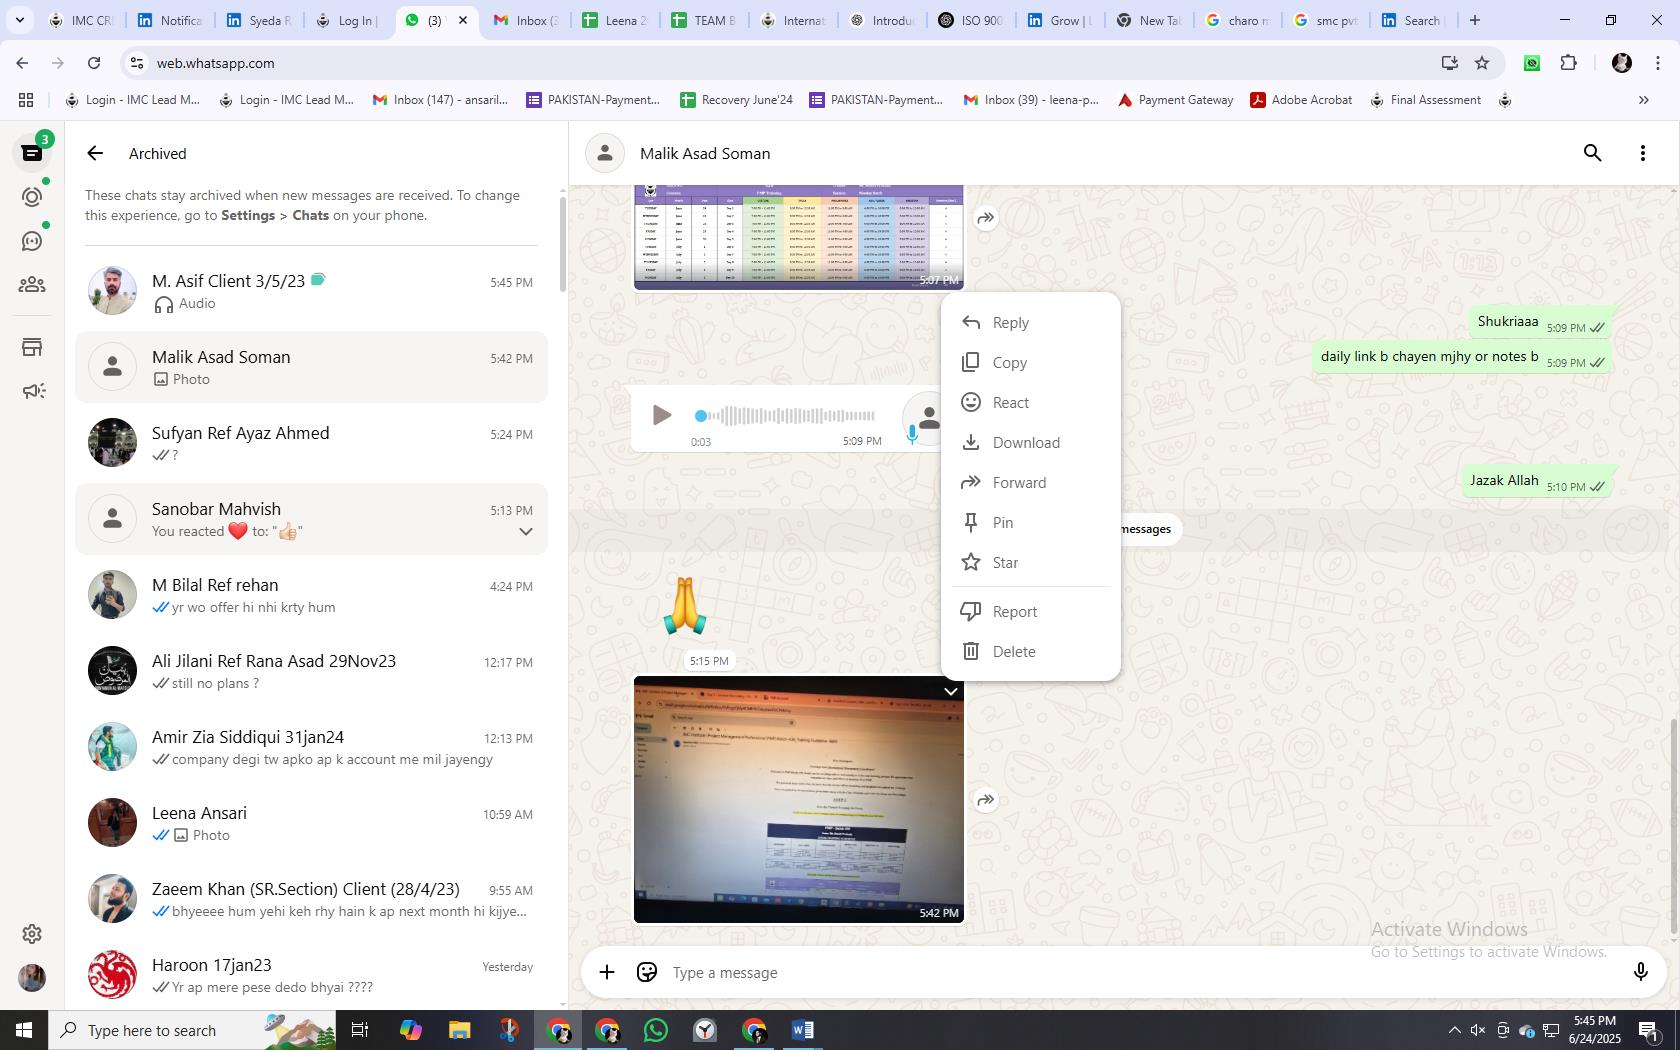
Task: Open File Explorer from taskbar
Action: point(459,1030)
